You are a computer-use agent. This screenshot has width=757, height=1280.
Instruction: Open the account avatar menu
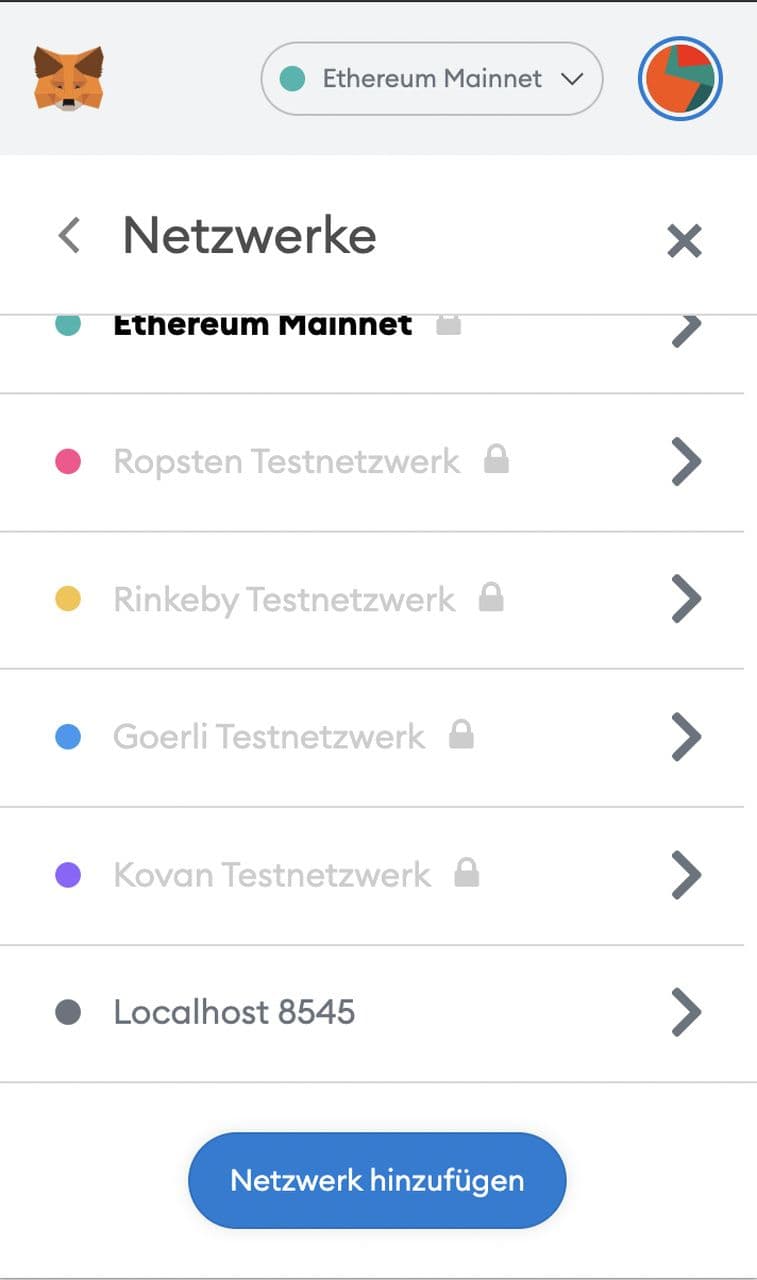pos(680,78)
